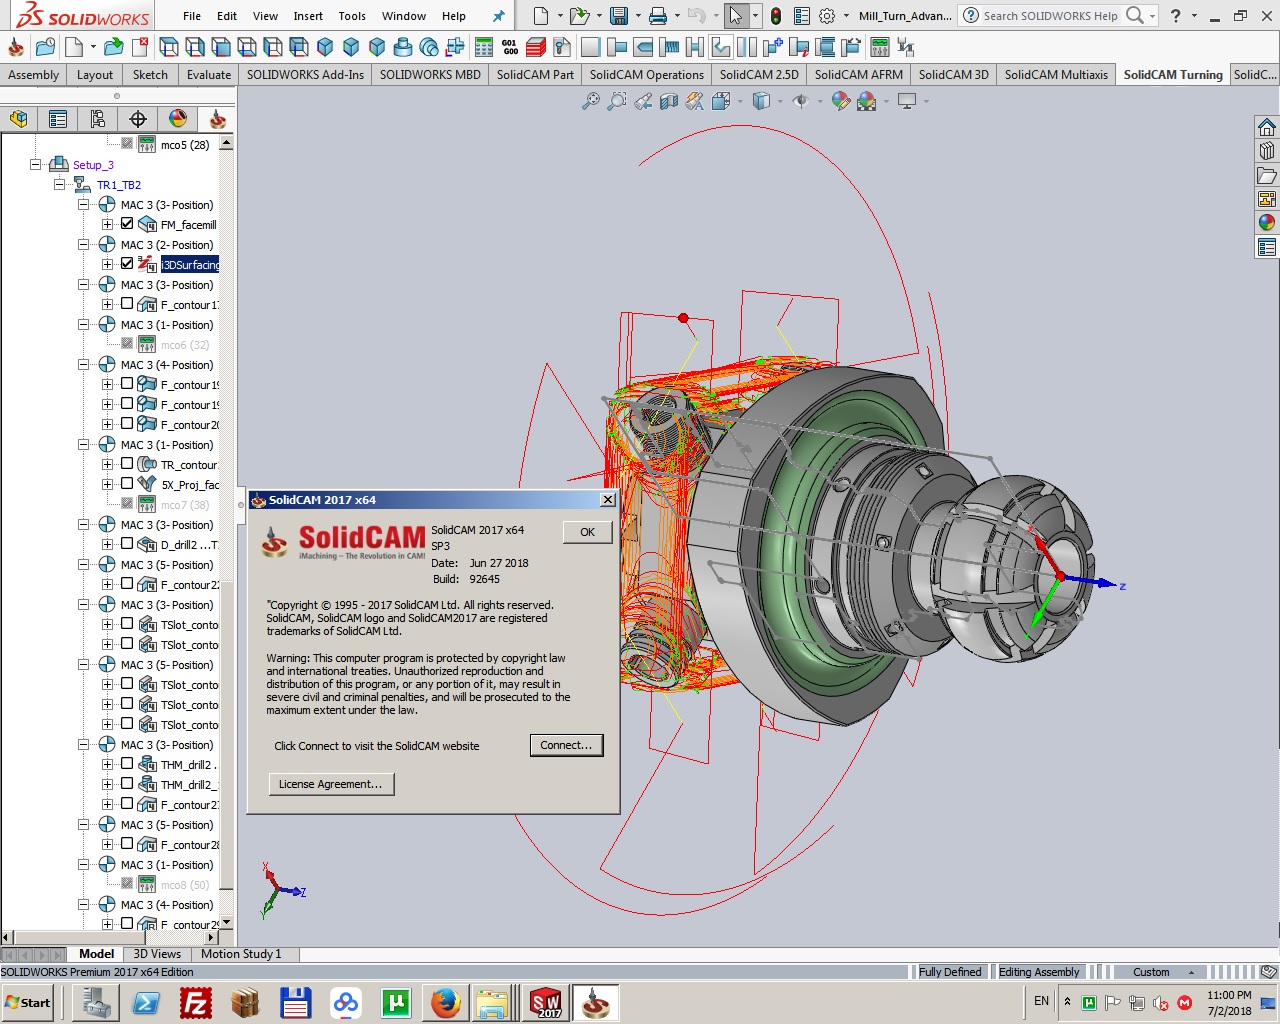This screenshot has width=1280, height=1024.
Task: Switch to the Evaluate tab
Action: [x=208, y=74]
